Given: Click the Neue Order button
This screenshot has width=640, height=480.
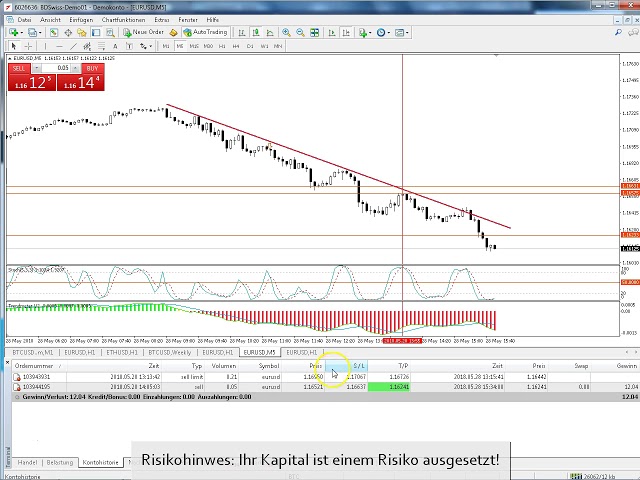Looking at the screenshot, I should pyautogui.click(x=144, y=32).
